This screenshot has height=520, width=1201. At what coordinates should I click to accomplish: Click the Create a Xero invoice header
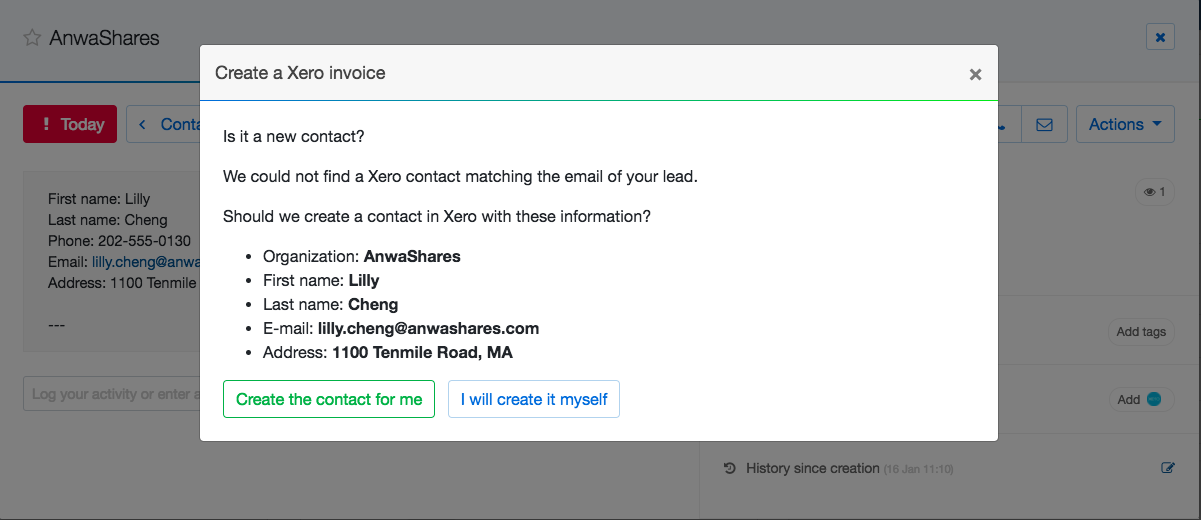(300, 73)
